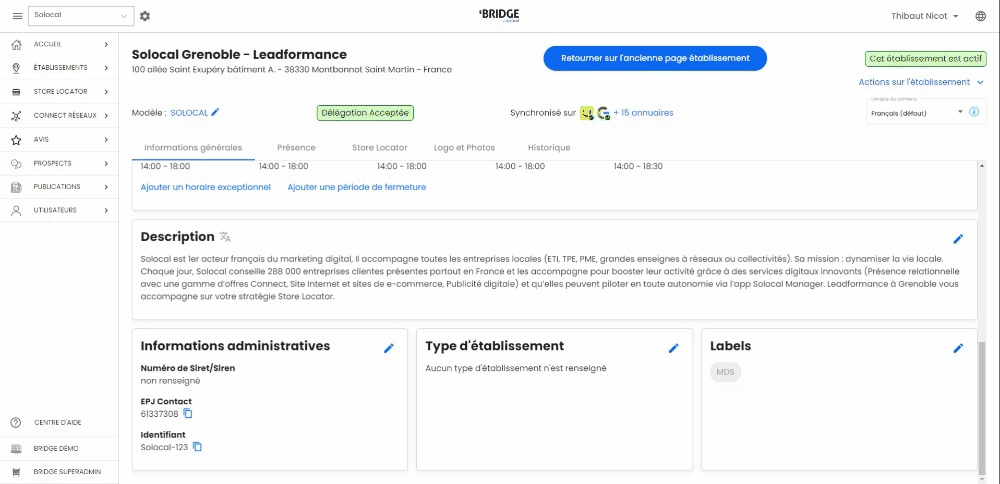The image size is (1000, 484).
Task: Click the Store Locator sidebar icon
Action: (x=17, y=92)
